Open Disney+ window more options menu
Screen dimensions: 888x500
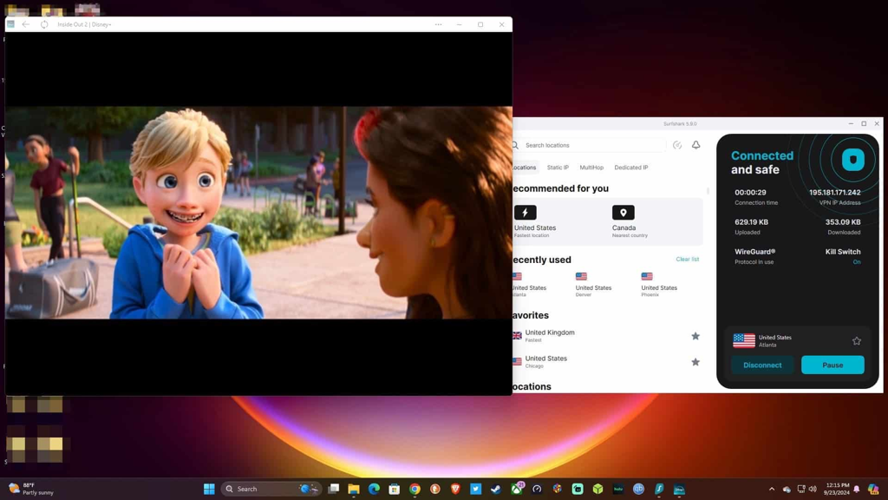438,24
